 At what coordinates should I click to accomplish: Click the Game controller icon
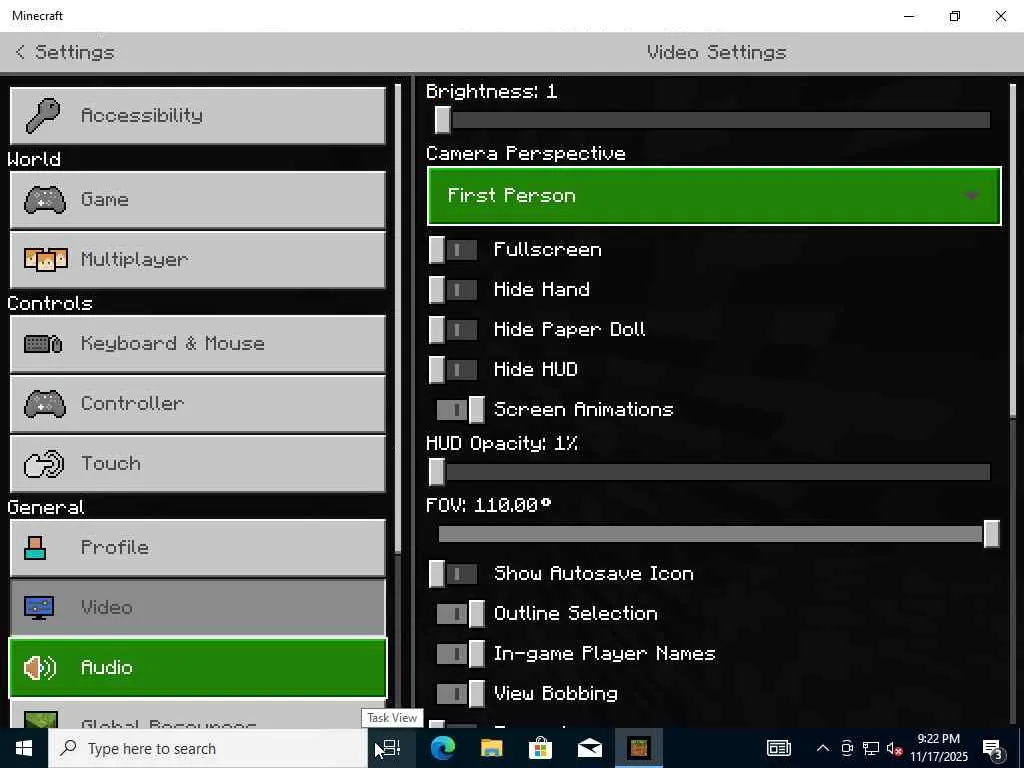click(x=44, y=200)
